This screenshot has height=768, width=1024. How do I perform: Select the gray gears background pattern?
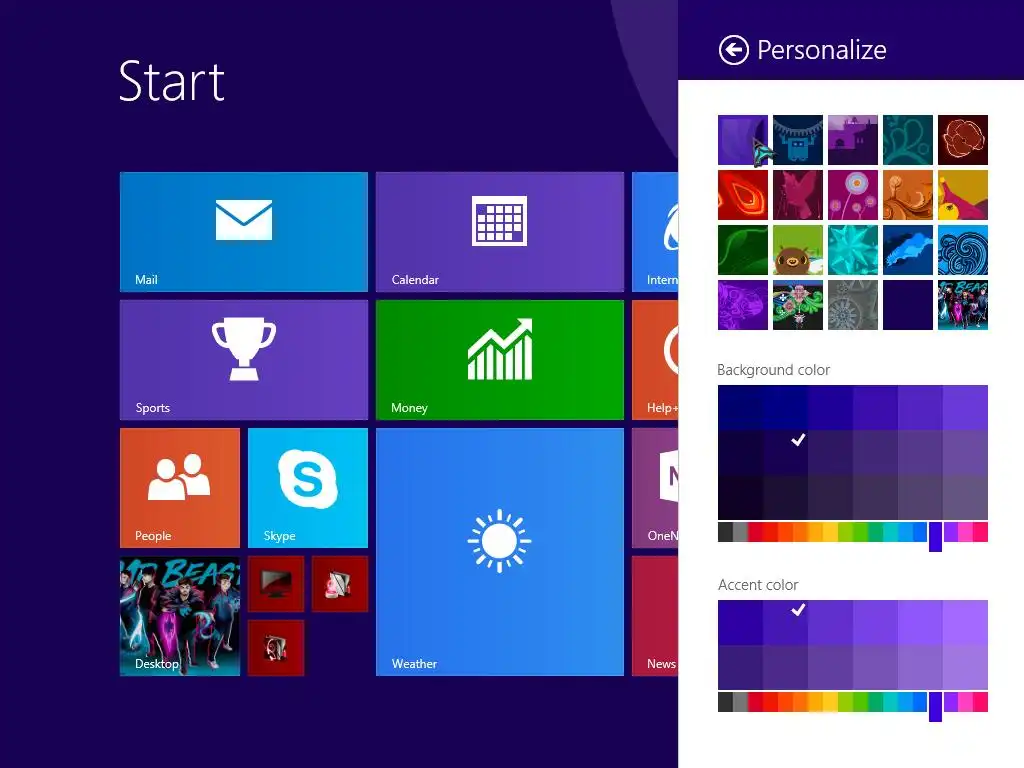pyautogui.click(x=852, y=305)
